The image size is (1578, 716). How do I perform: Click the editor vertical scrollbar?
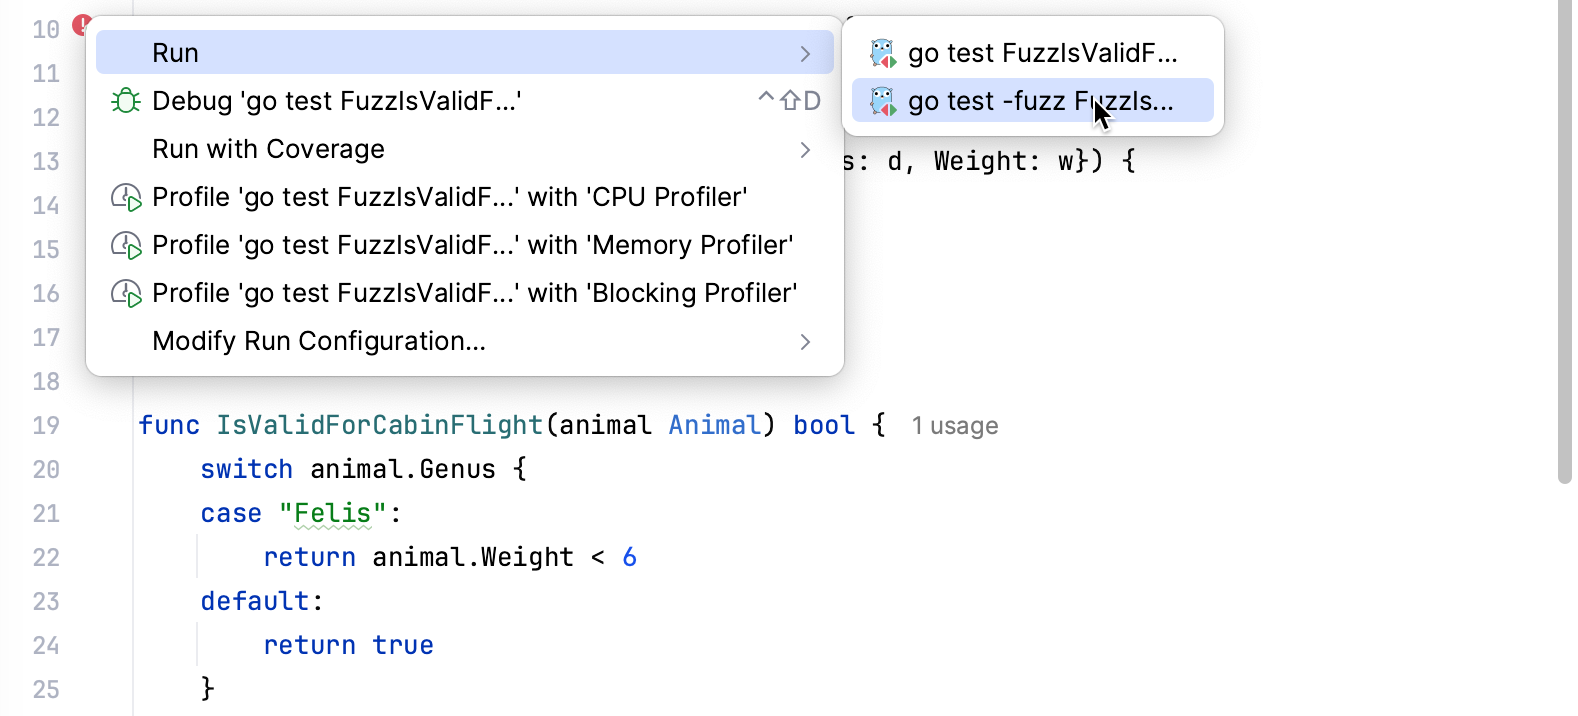(1564, 200)
